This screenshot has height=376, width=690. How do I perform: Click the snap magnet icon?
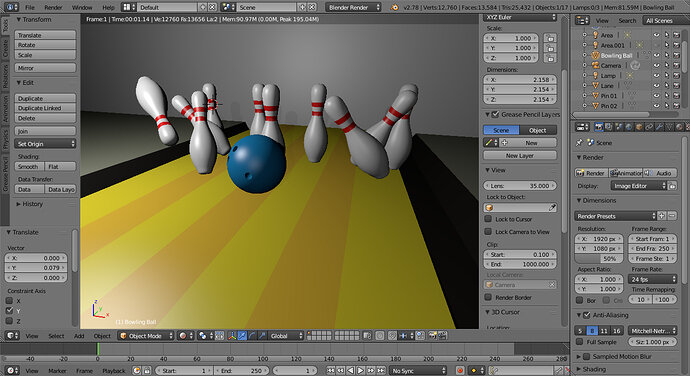(x=393, y=336)
